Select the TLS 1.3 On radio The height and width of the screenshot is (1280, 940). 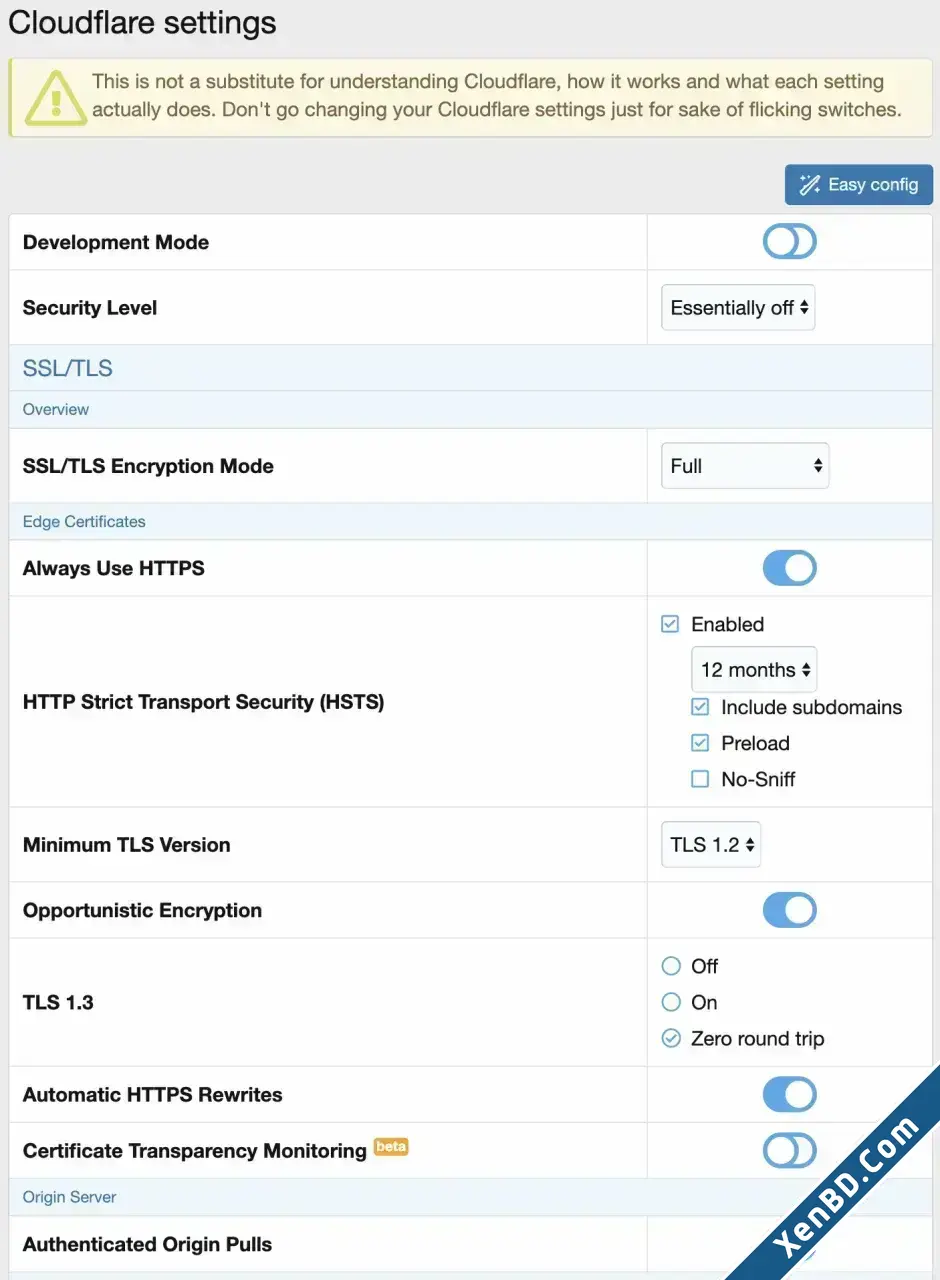tap(671, 1002)
